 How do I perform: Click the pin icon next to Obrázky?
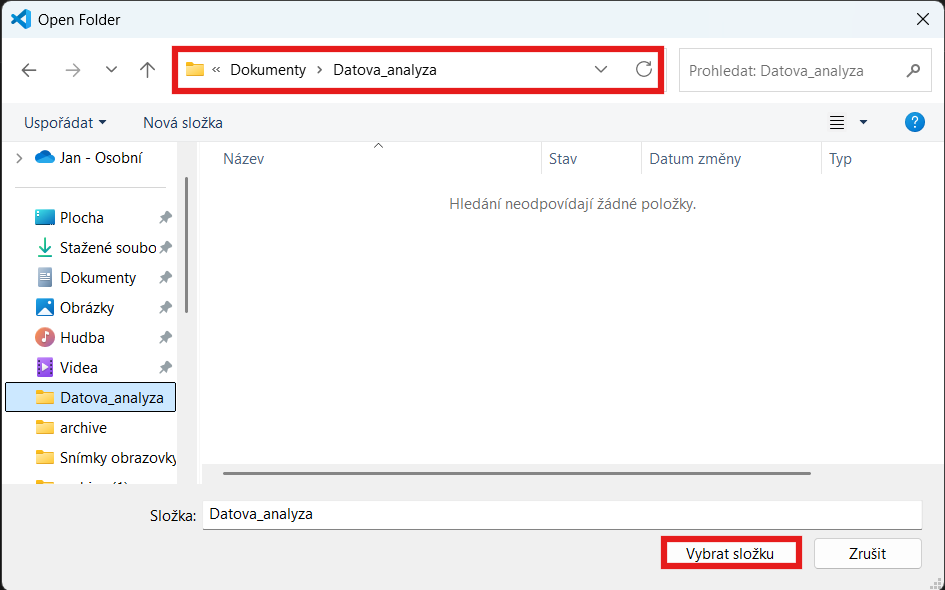pos(165,308)
